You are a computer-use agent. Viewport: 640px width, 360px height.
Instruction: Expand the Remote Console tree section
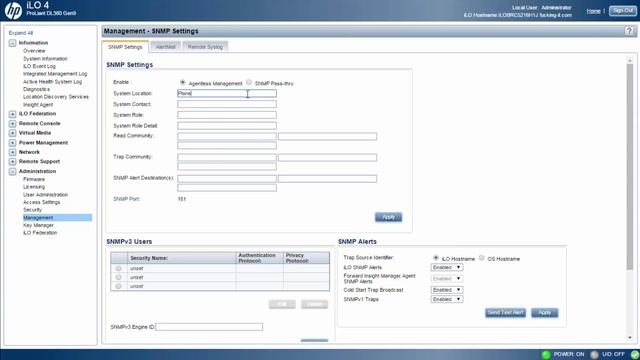coord(13,124)
